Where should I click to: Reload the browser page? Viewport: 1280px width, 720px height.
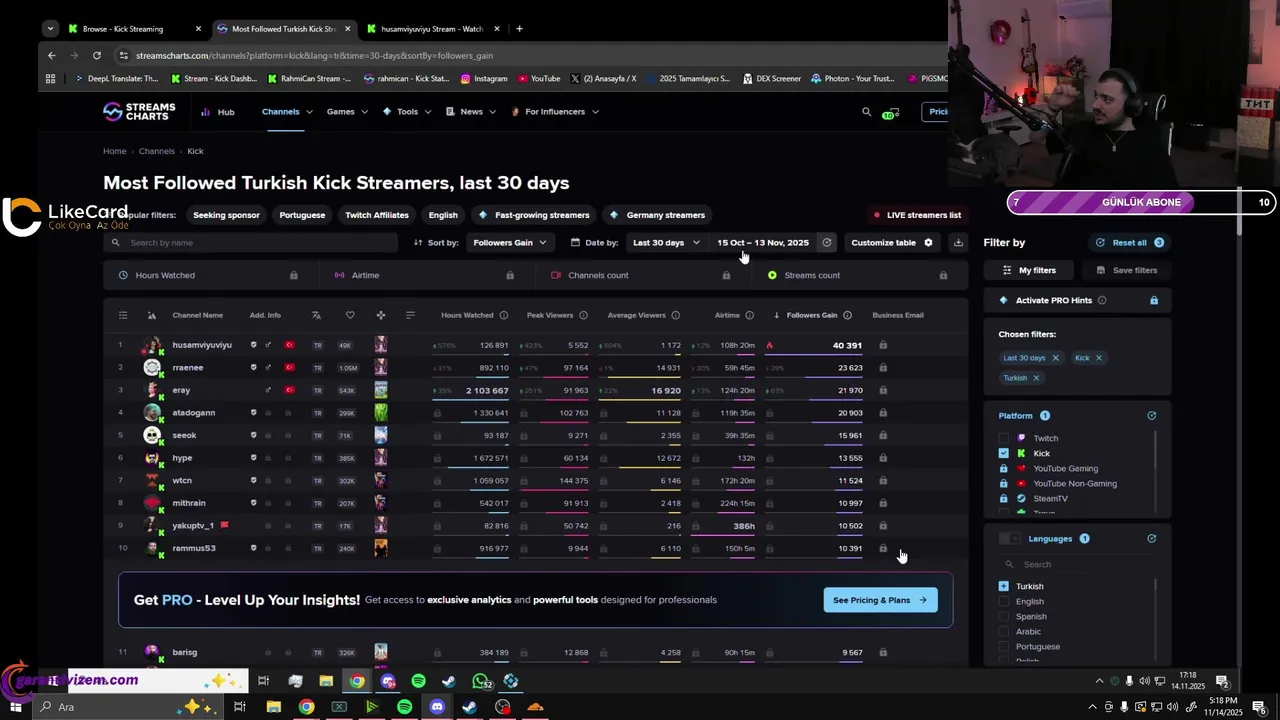point(96,55)
